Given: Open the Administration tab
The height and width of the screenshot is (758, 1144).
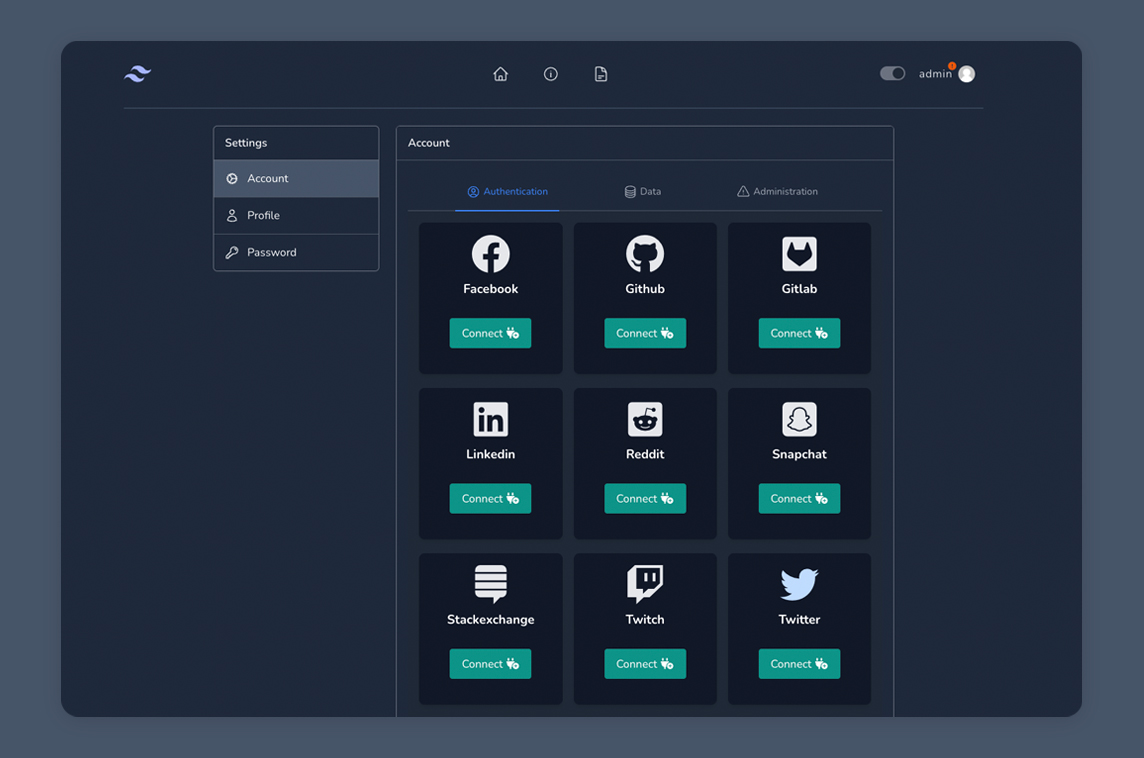Looking at the screenshot, I should [778, 191].
